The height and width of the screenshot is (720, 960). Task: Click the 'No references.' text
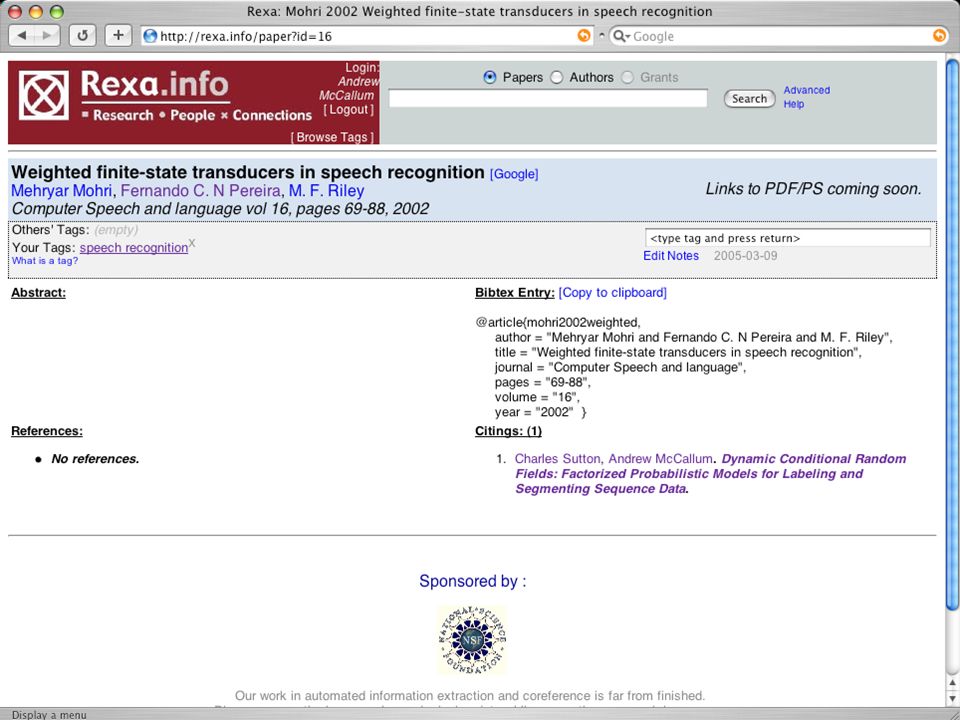tap(96, 459)
